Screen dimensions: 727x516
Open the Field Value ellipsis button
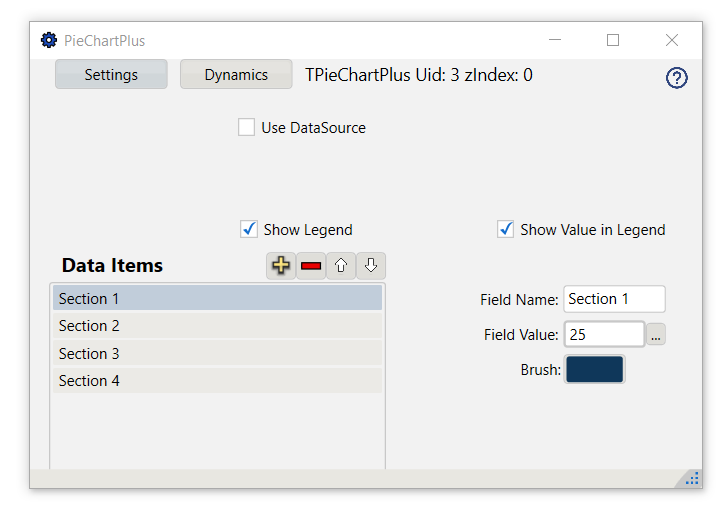click(x=656, y=335)
